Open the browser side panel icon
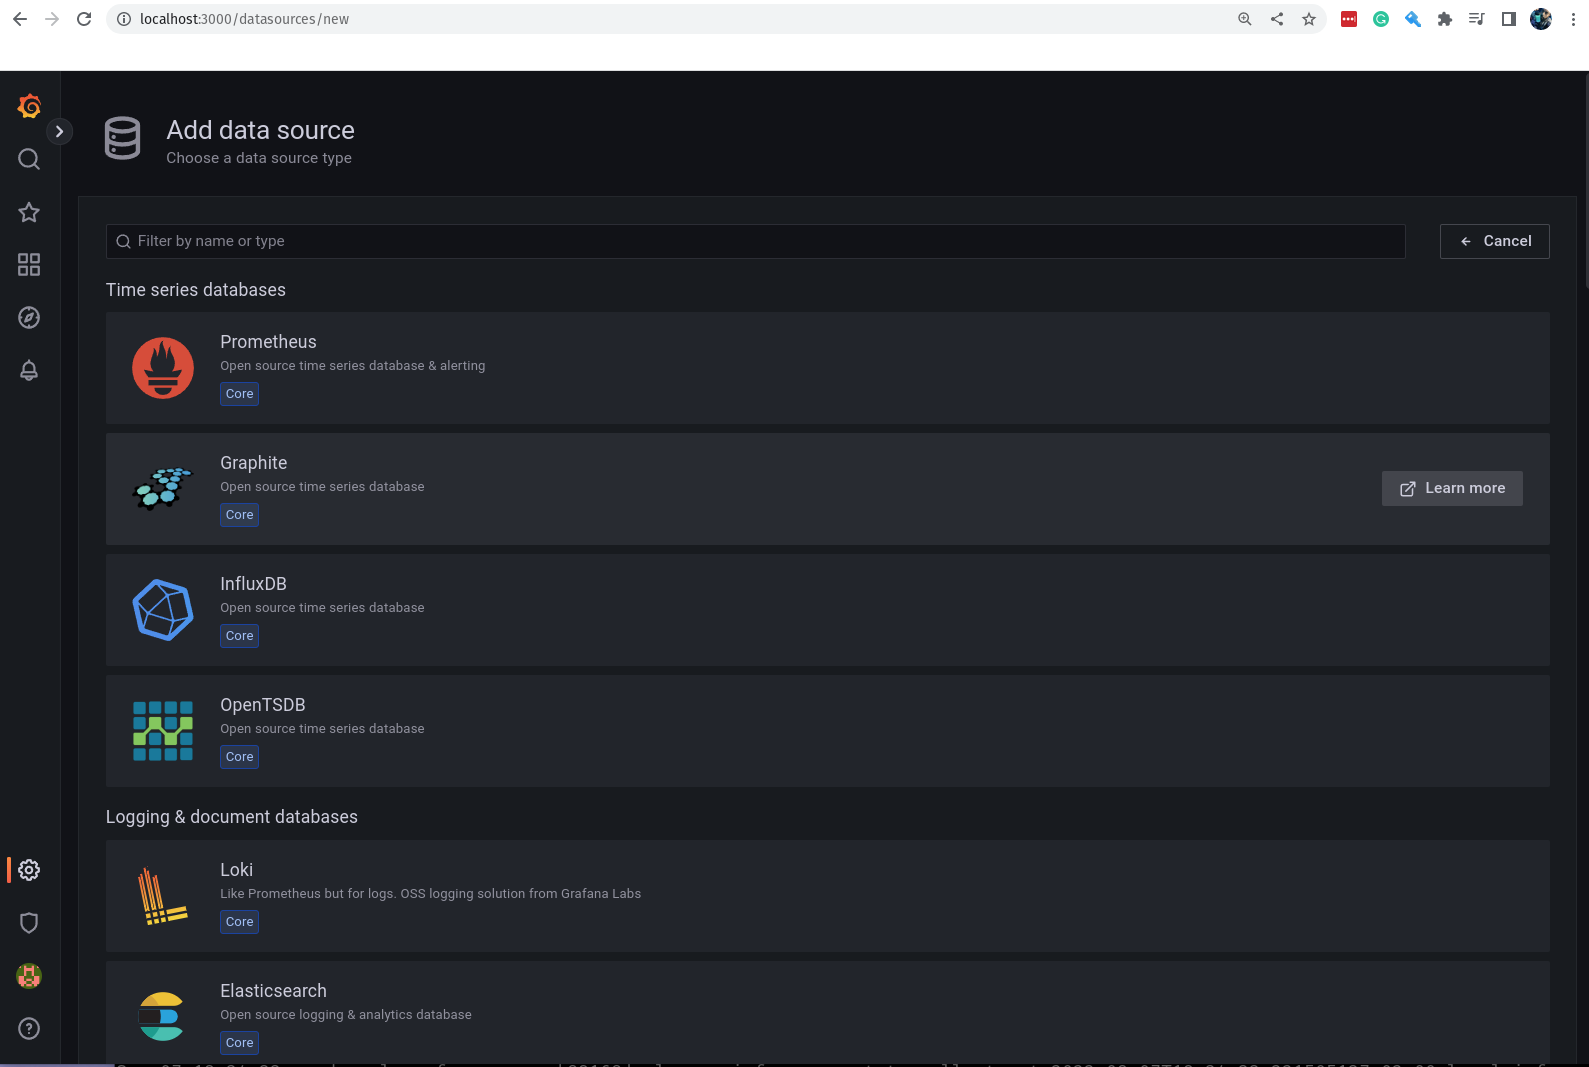The height and width of the screenshot is (1067, 1589). coord(1509,19)
